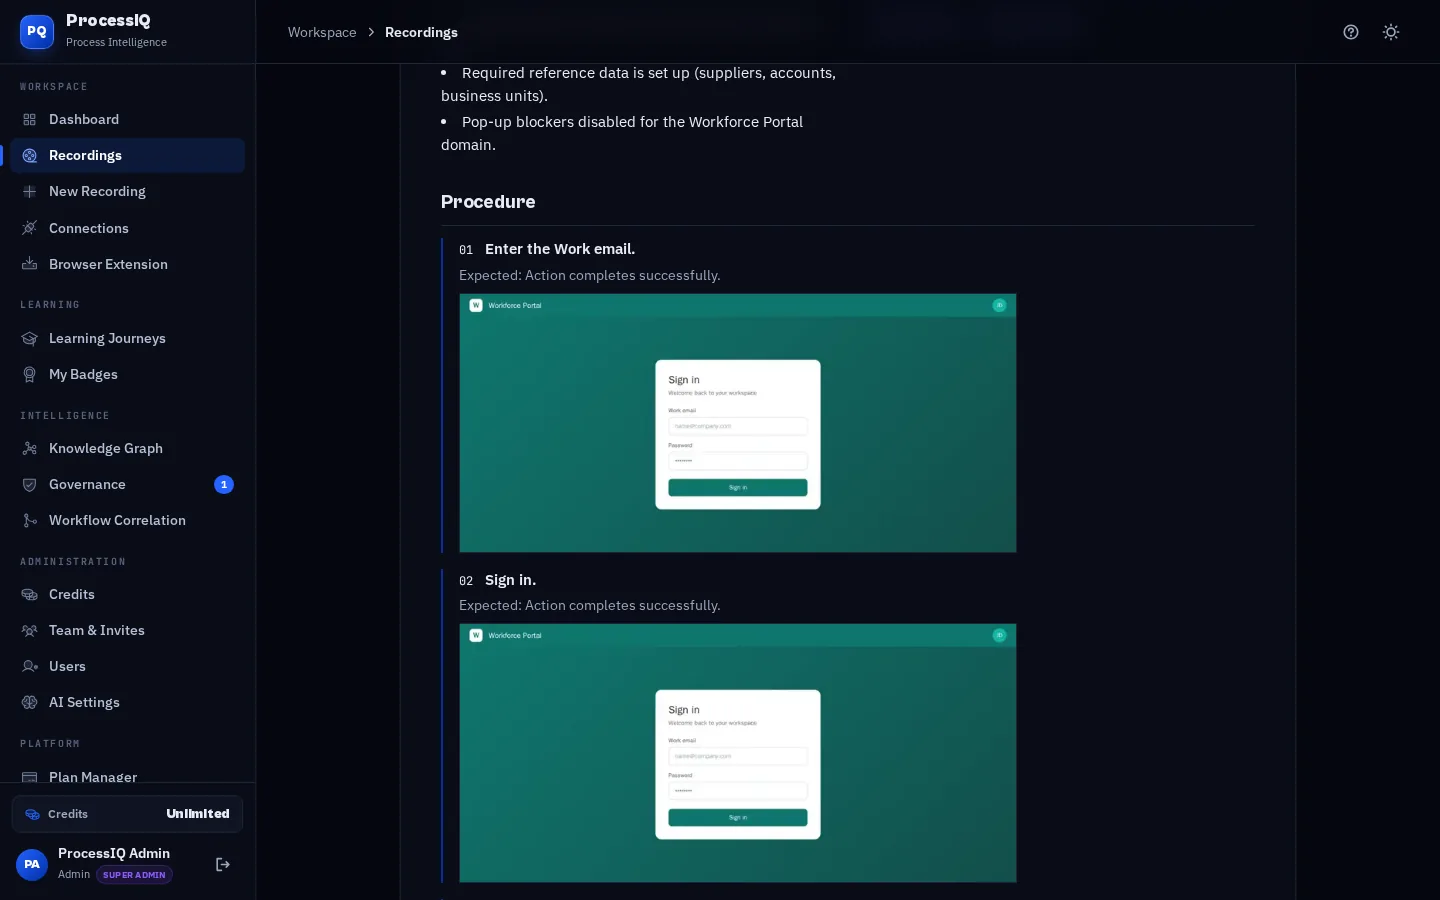Click the Governance notification badge
The image size is (1440, 900).
coord(224,485)
